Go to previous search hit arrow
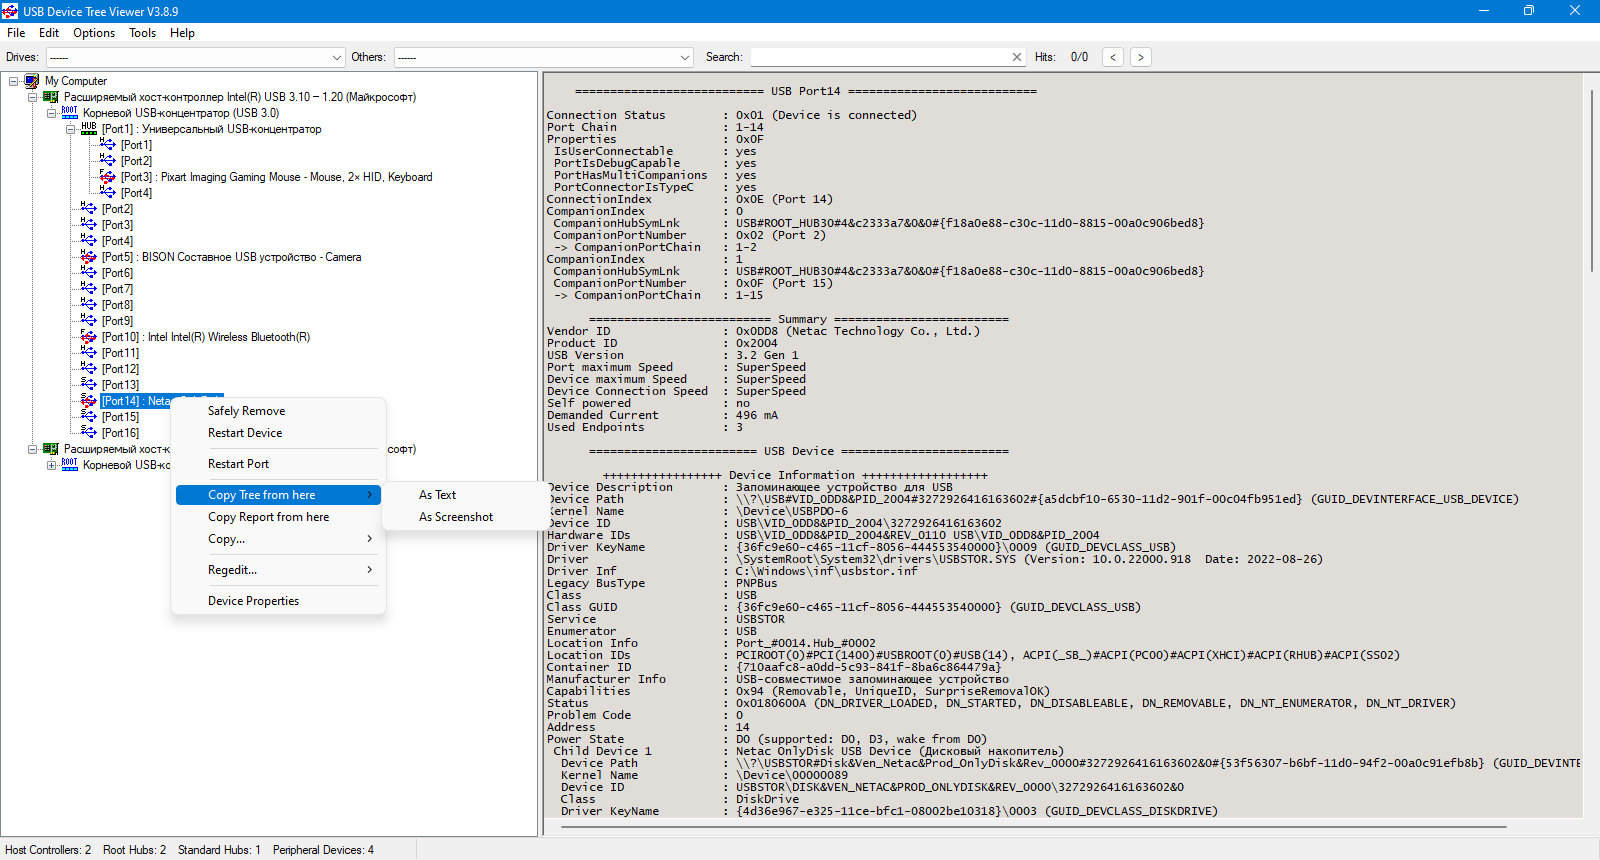Image resolution: width=1600 pixels, height=860 pixels. [x=1113, y=57]
